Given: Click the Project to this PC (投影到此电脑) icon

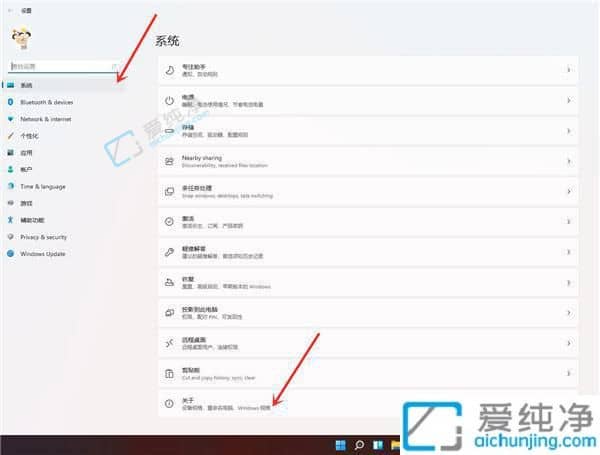Looking at the screenshot, I should (x=170, y=313).
